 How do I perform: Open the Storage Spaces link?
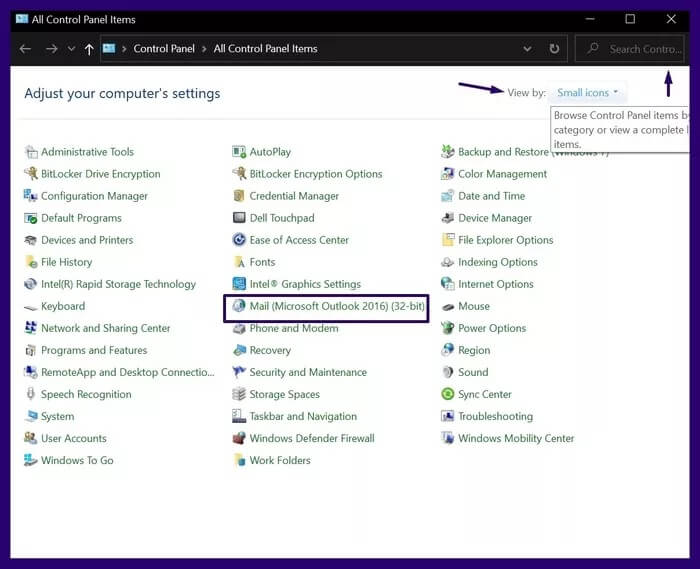click(284, 395)
